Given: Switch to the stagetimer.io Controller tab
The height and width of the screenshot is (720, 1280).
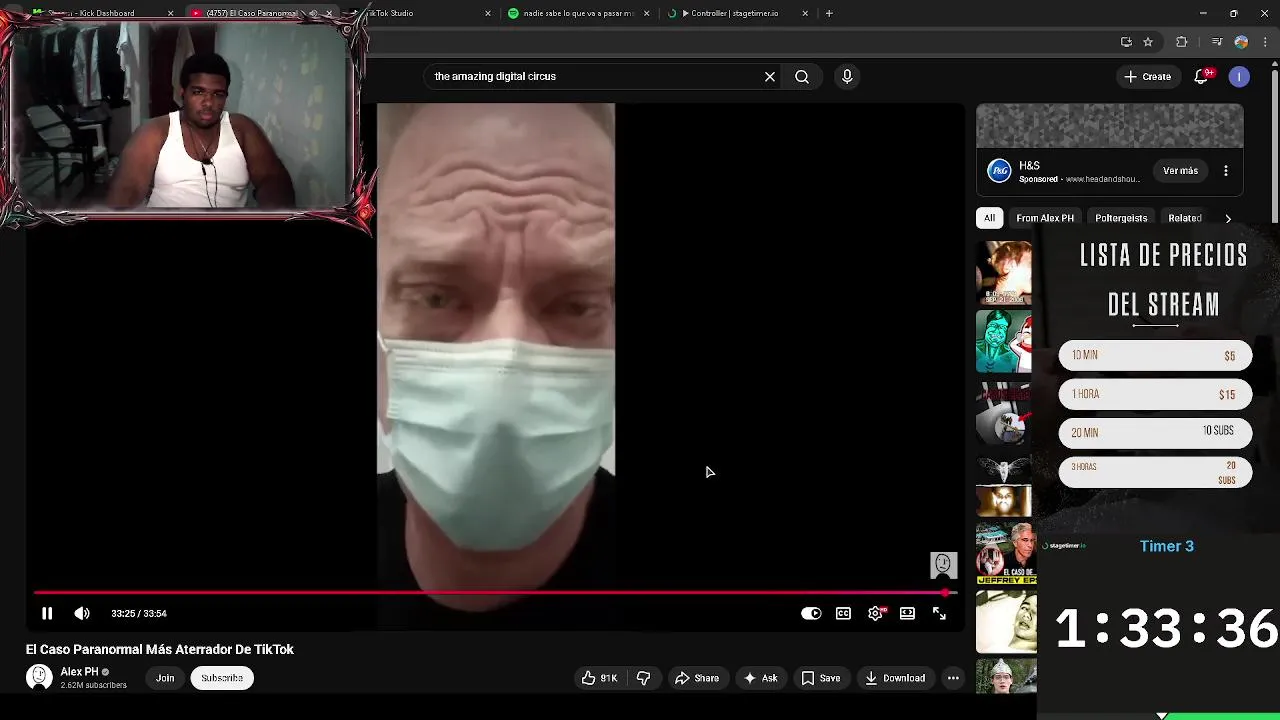Looking at the screenshot, I should point(737,13).
